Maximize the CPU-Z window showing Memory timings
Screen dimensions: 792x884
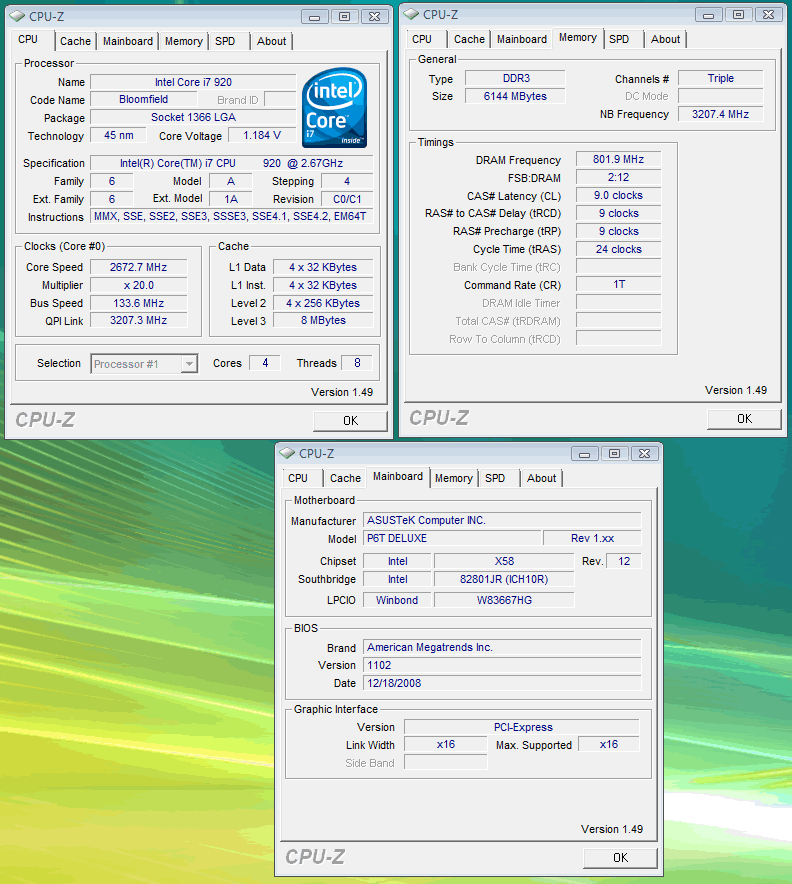739,14
